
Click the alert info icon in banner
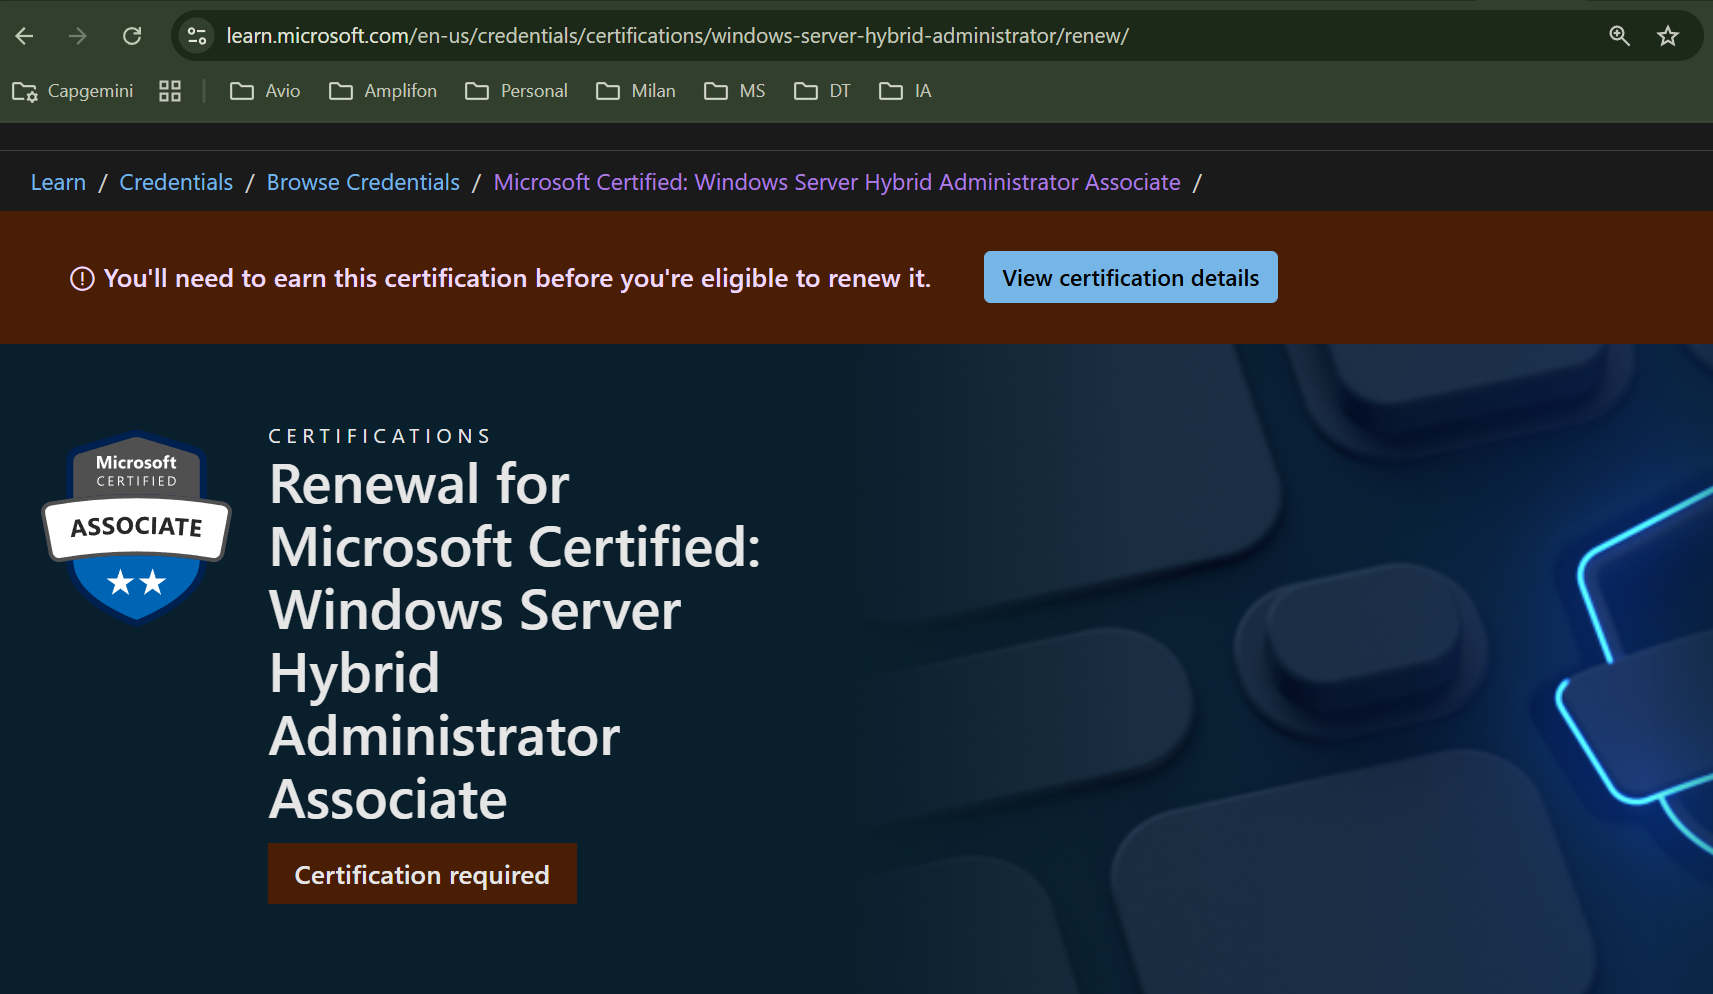[x=82, y=279]
